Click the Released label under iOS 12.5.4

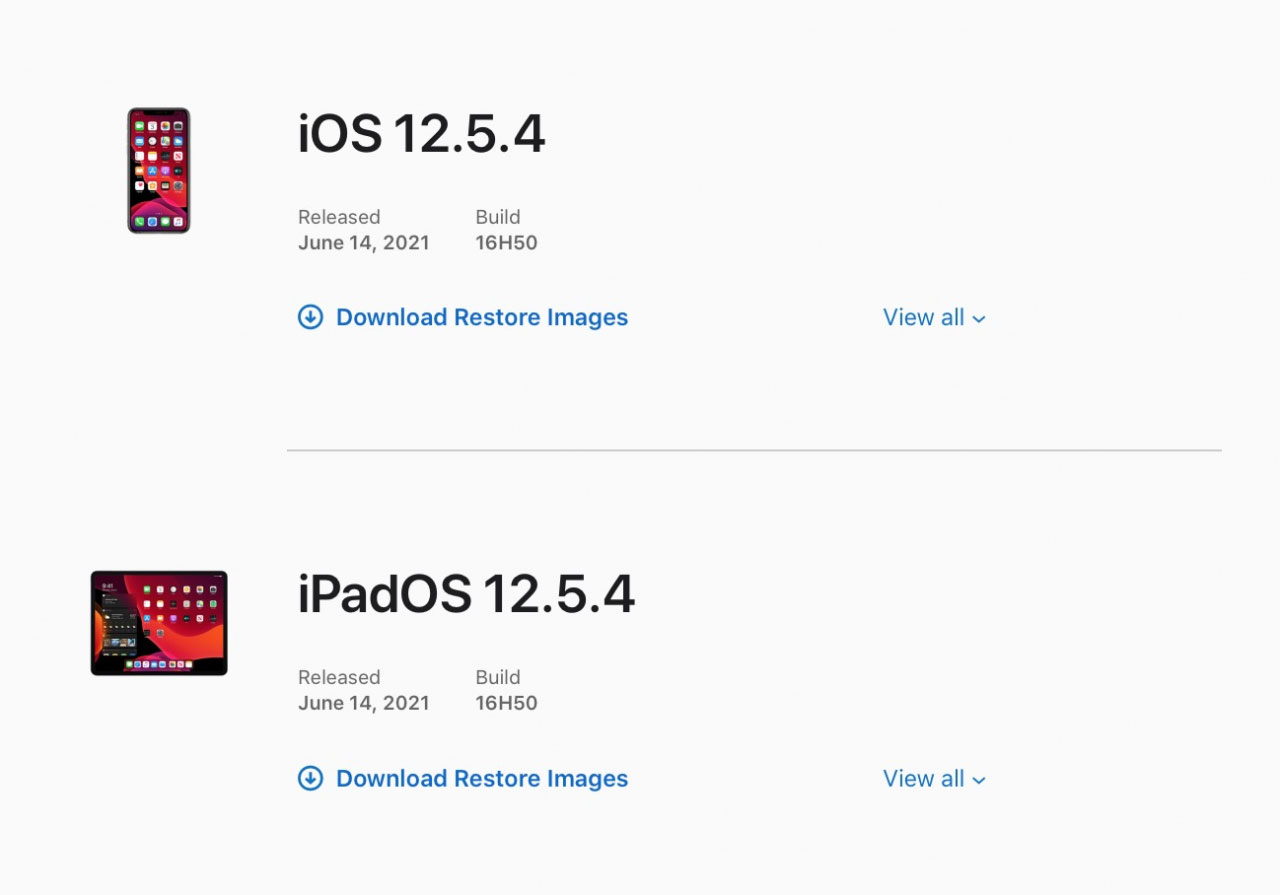click(339, 217)
